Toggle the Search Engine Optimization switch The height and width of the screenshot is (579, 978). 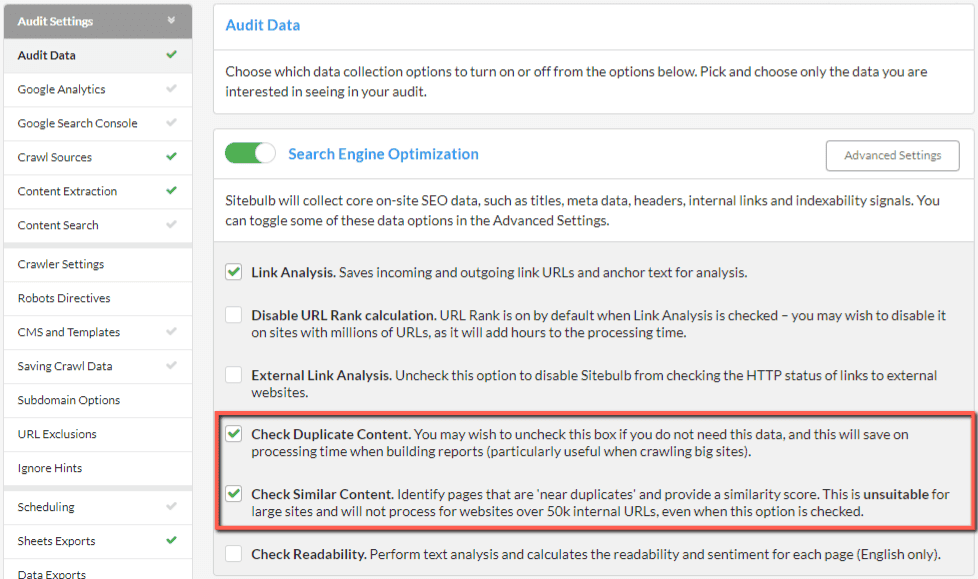[x=250, y=153]
